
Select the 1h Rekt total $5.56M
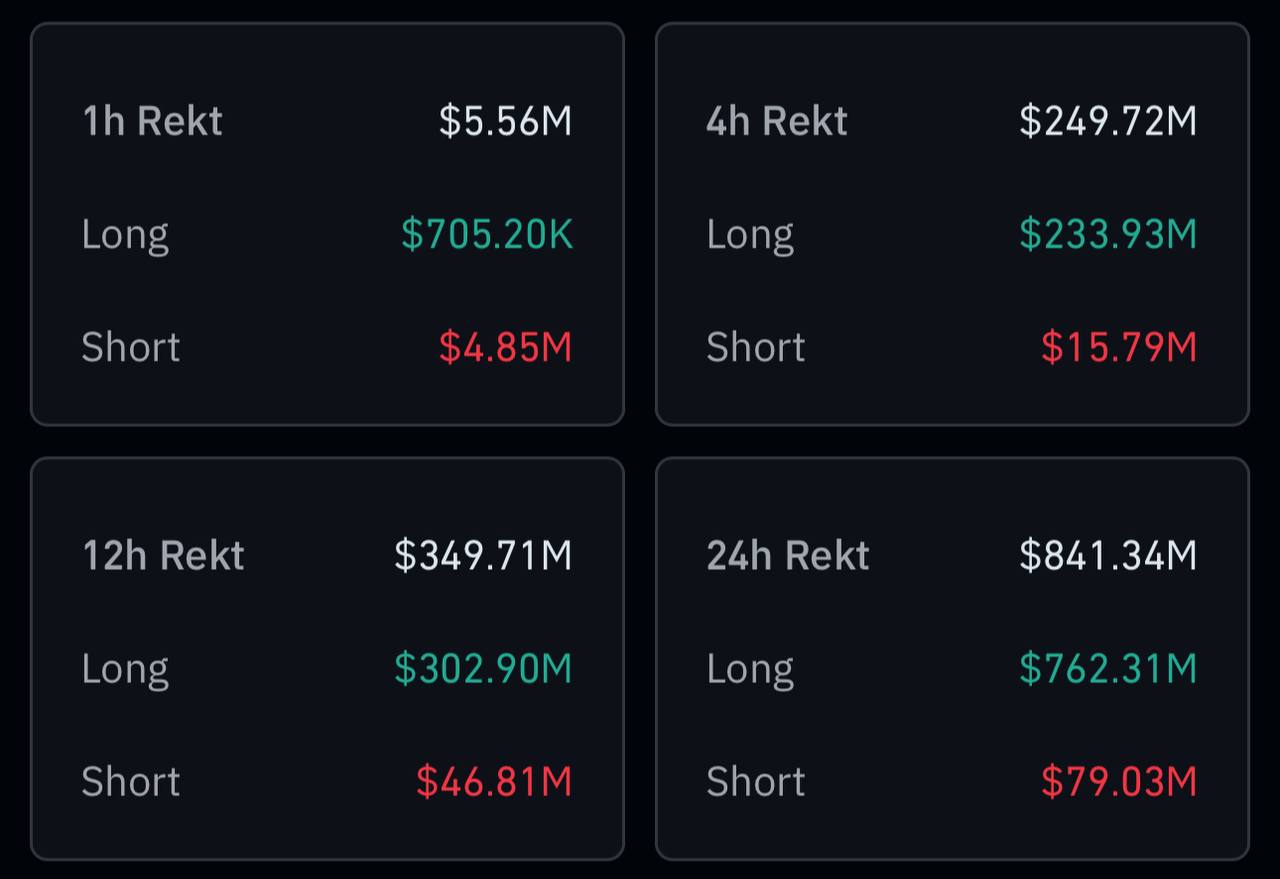(x=505, y=121)
